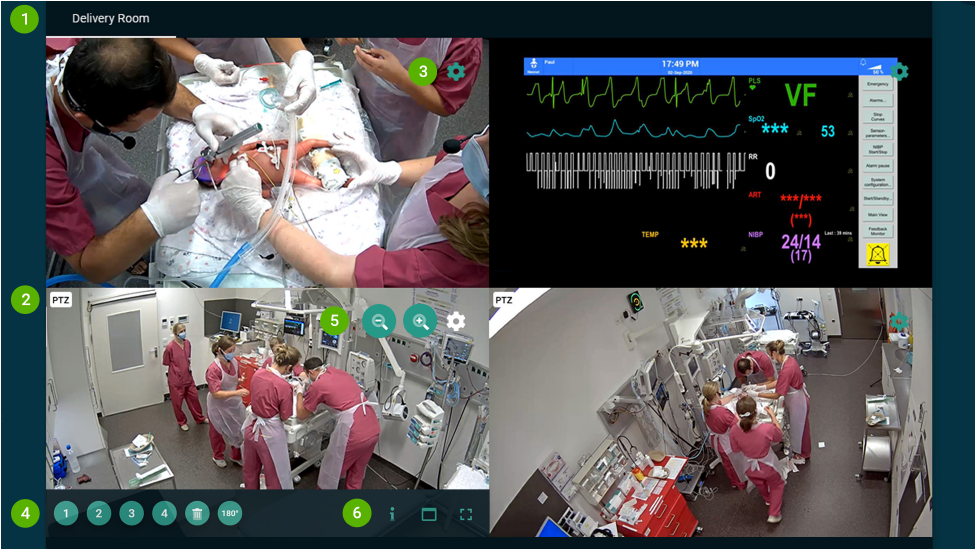975x549 pixels.
Task: Select camera preset 4
Action: pos(165,514)
